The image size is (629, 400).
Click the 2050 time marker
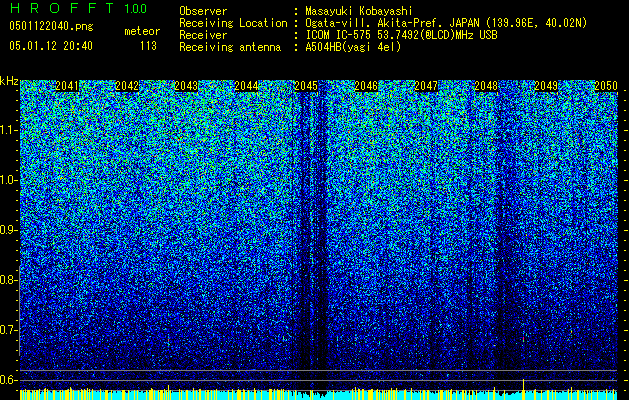click(x=606, y=86)
